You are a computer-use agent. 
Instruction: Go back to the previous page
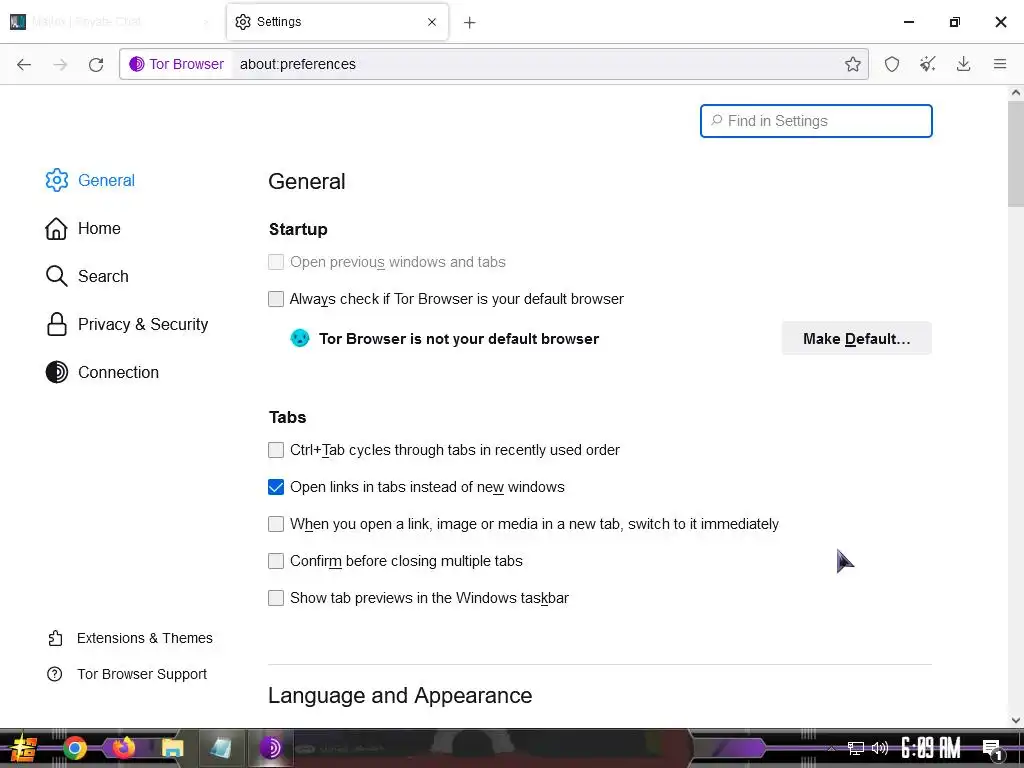(x=24, y=64)
